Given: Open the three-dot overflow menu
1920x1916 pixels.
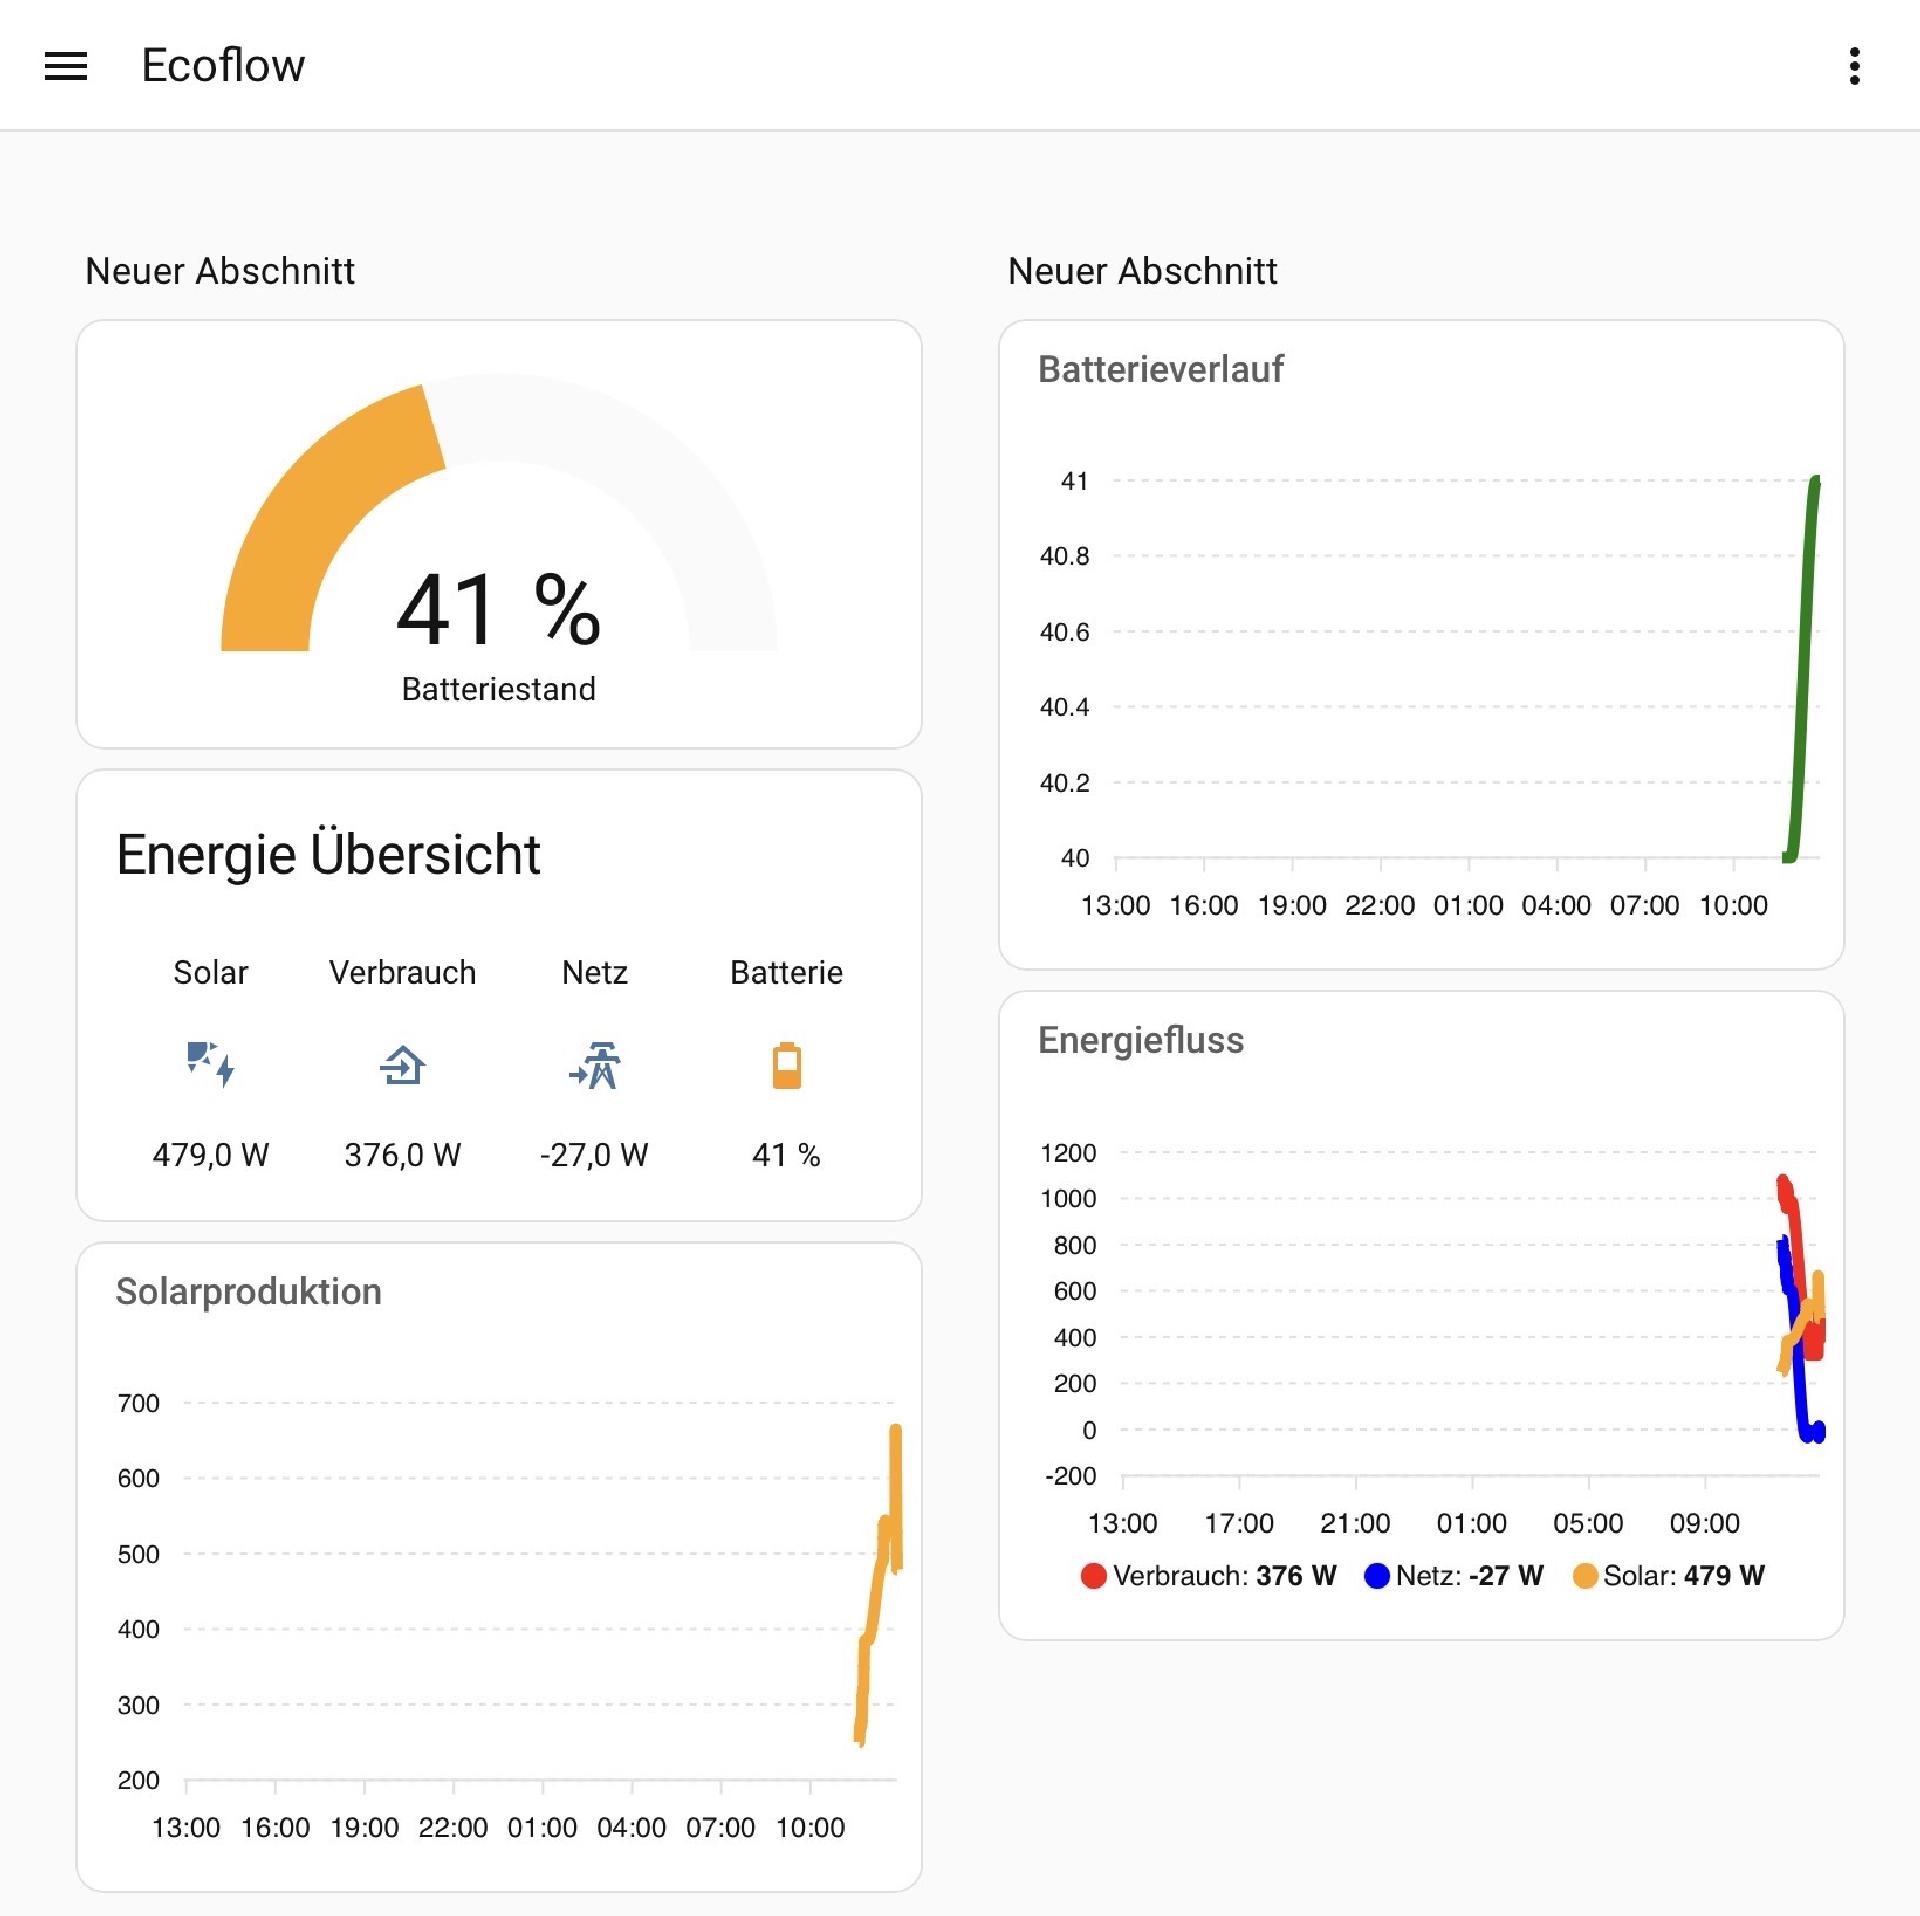Looking at the screenshot, I should pos(1854,66).
